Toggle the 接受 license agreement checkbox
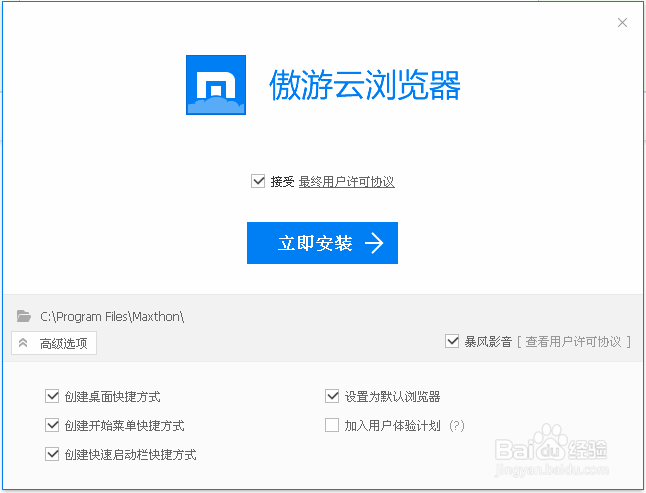The image size is (646, 493). [258, 181]
